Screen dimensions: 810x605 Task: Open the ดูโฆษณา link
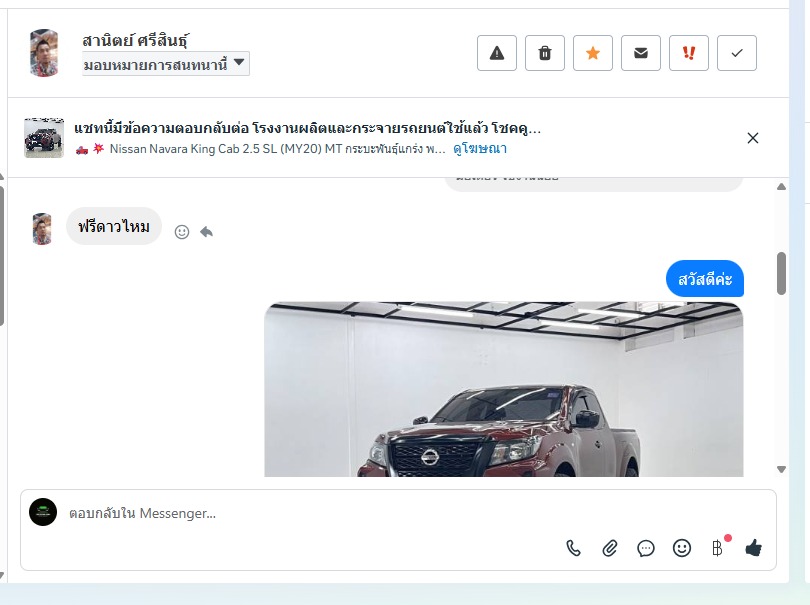click(480, 149)
